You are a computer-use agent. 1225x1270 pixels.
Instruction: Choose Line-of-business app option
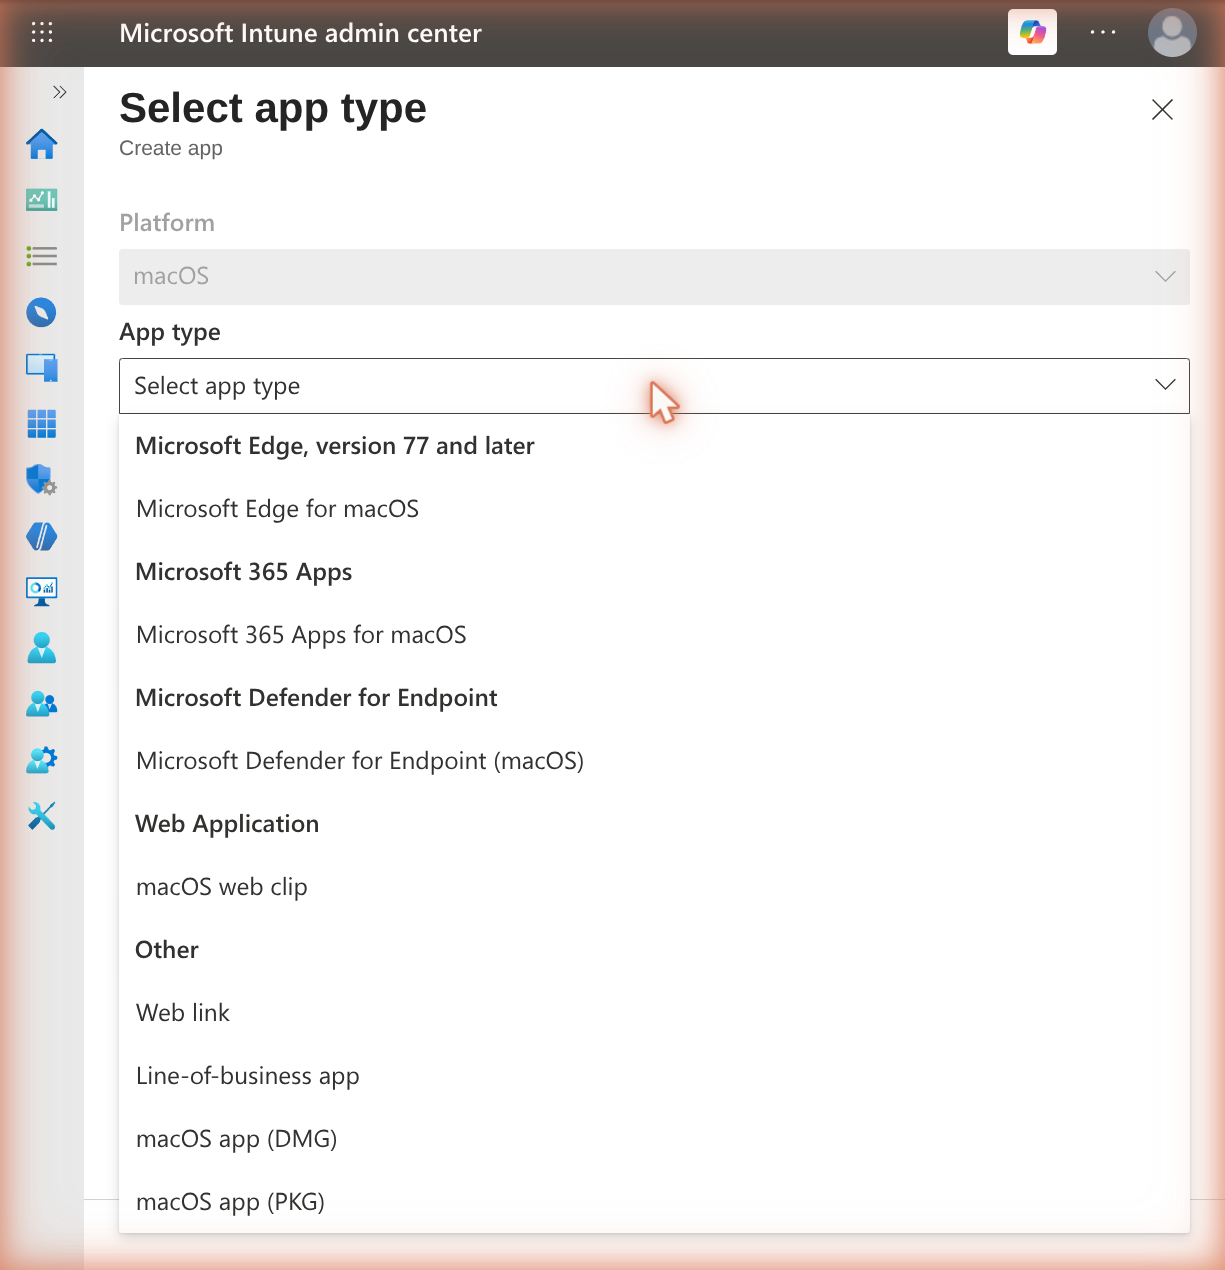tap(654, 1076)
